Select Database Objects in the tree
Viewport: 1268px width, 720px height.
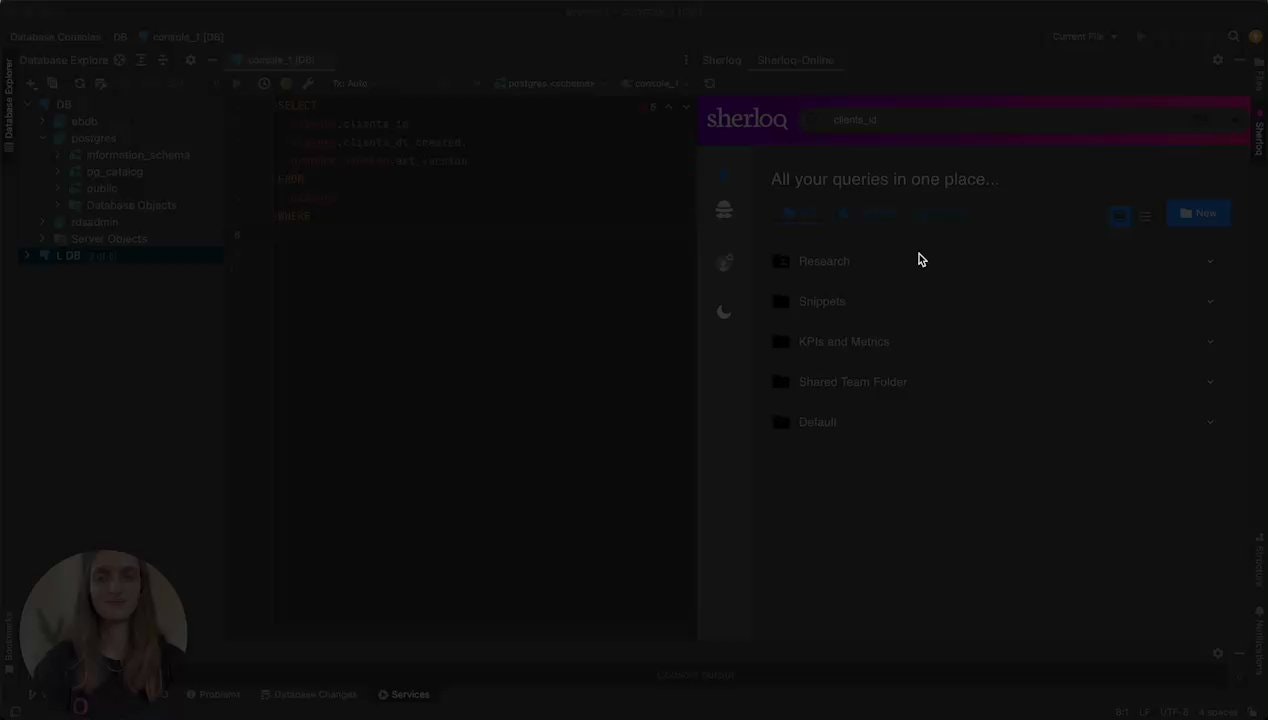131,205
